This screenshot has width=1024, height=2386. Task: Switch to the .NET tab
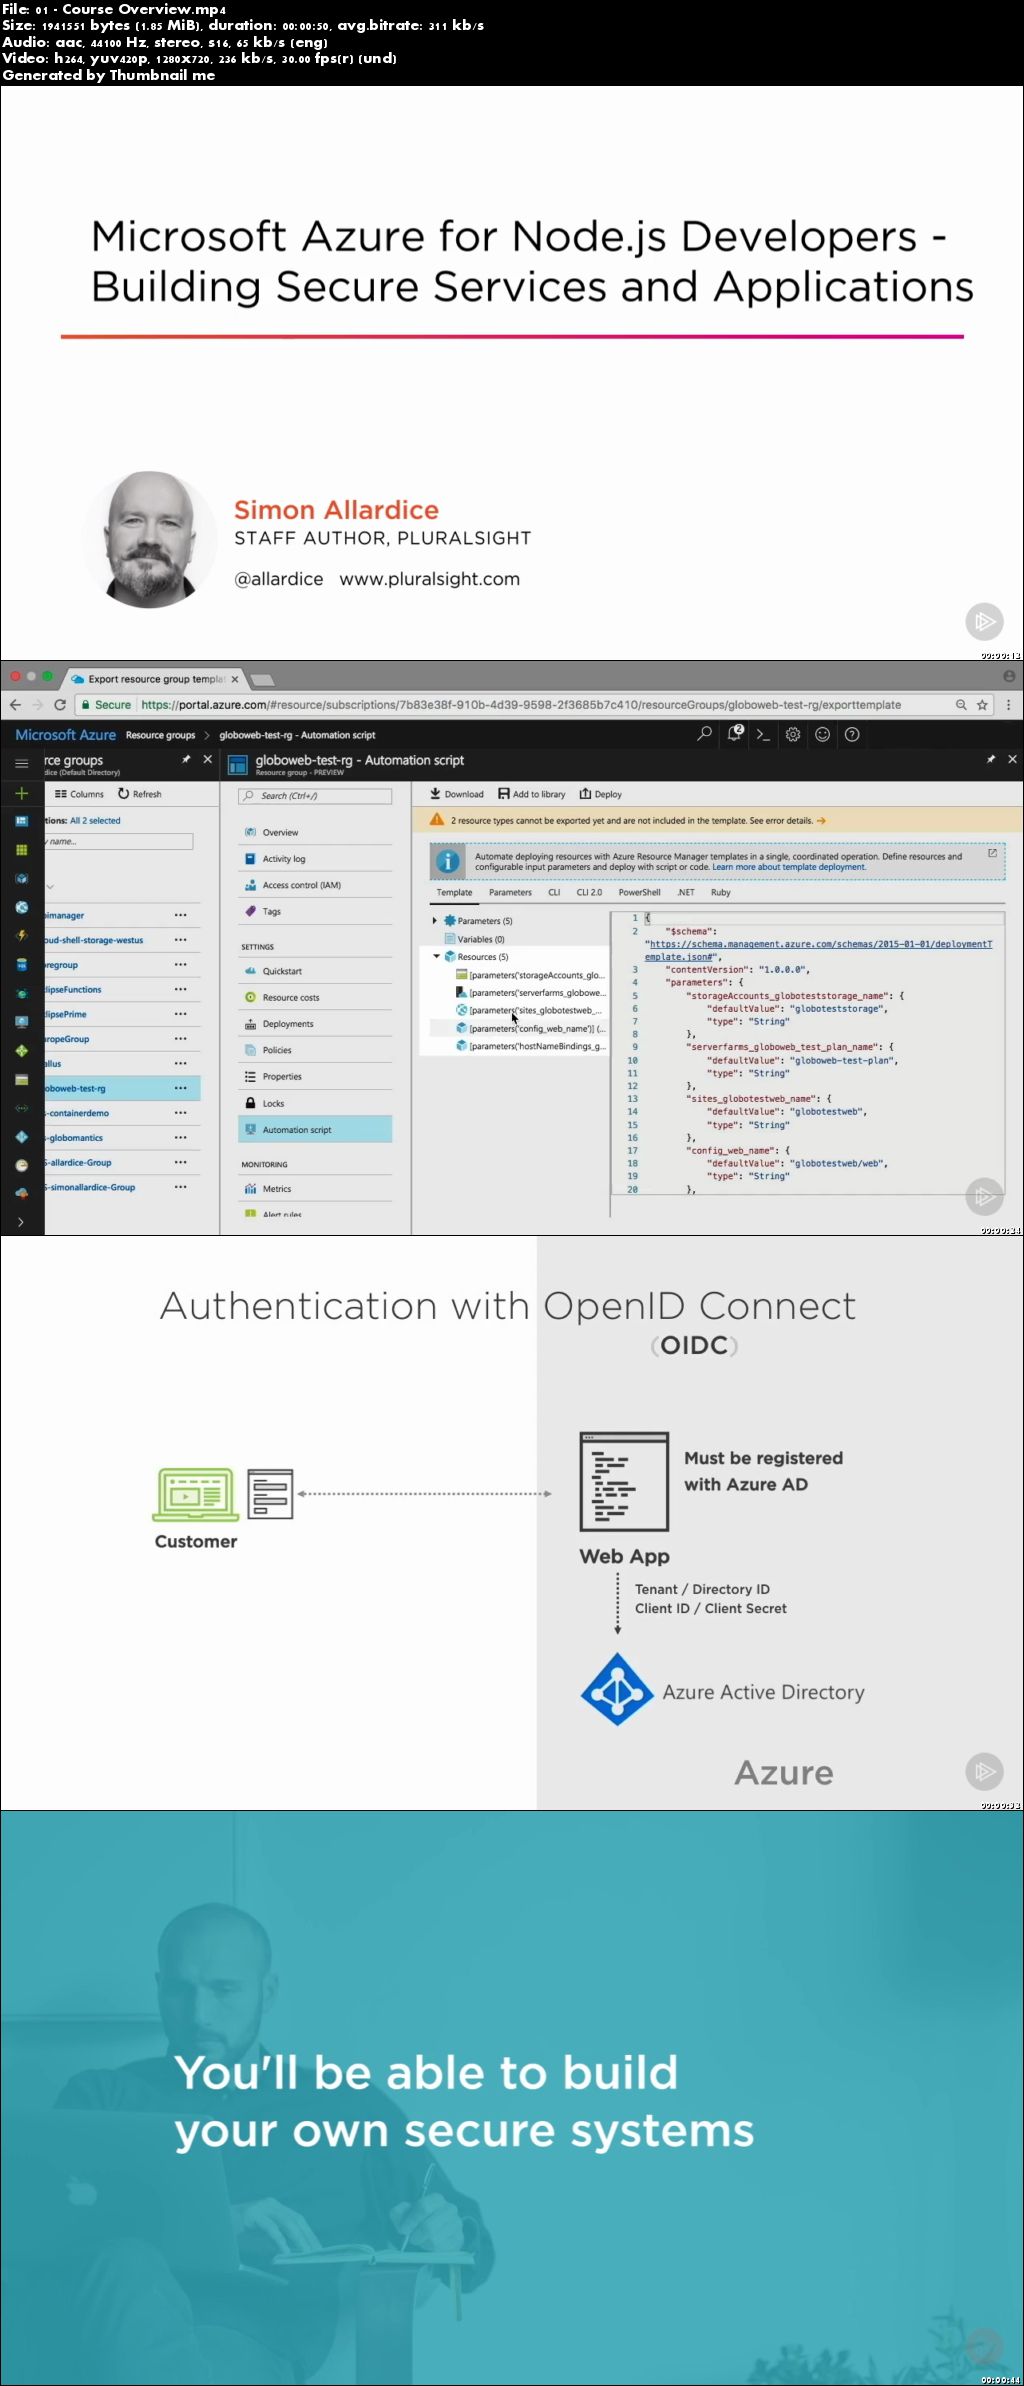pos(686,892)
